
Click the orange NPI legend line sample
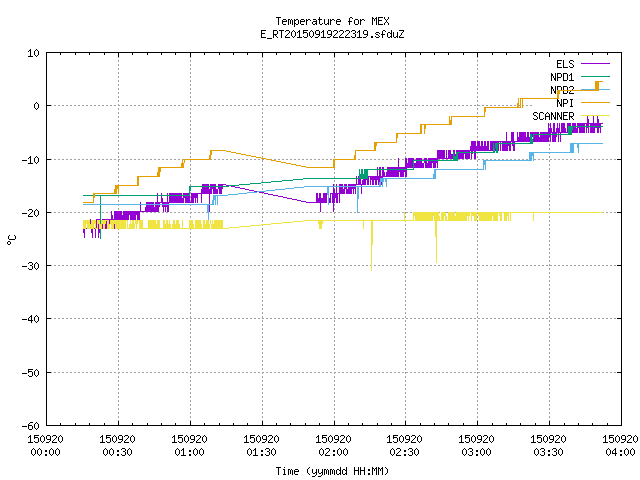[595, 102]
